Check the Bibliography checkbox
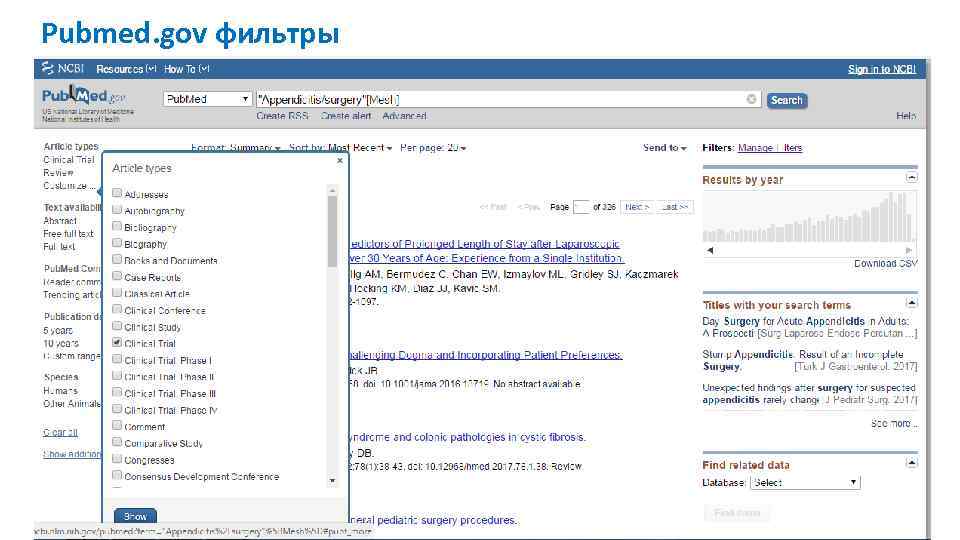This screenshot has width=960, height=540. click(x=117, y=226)
